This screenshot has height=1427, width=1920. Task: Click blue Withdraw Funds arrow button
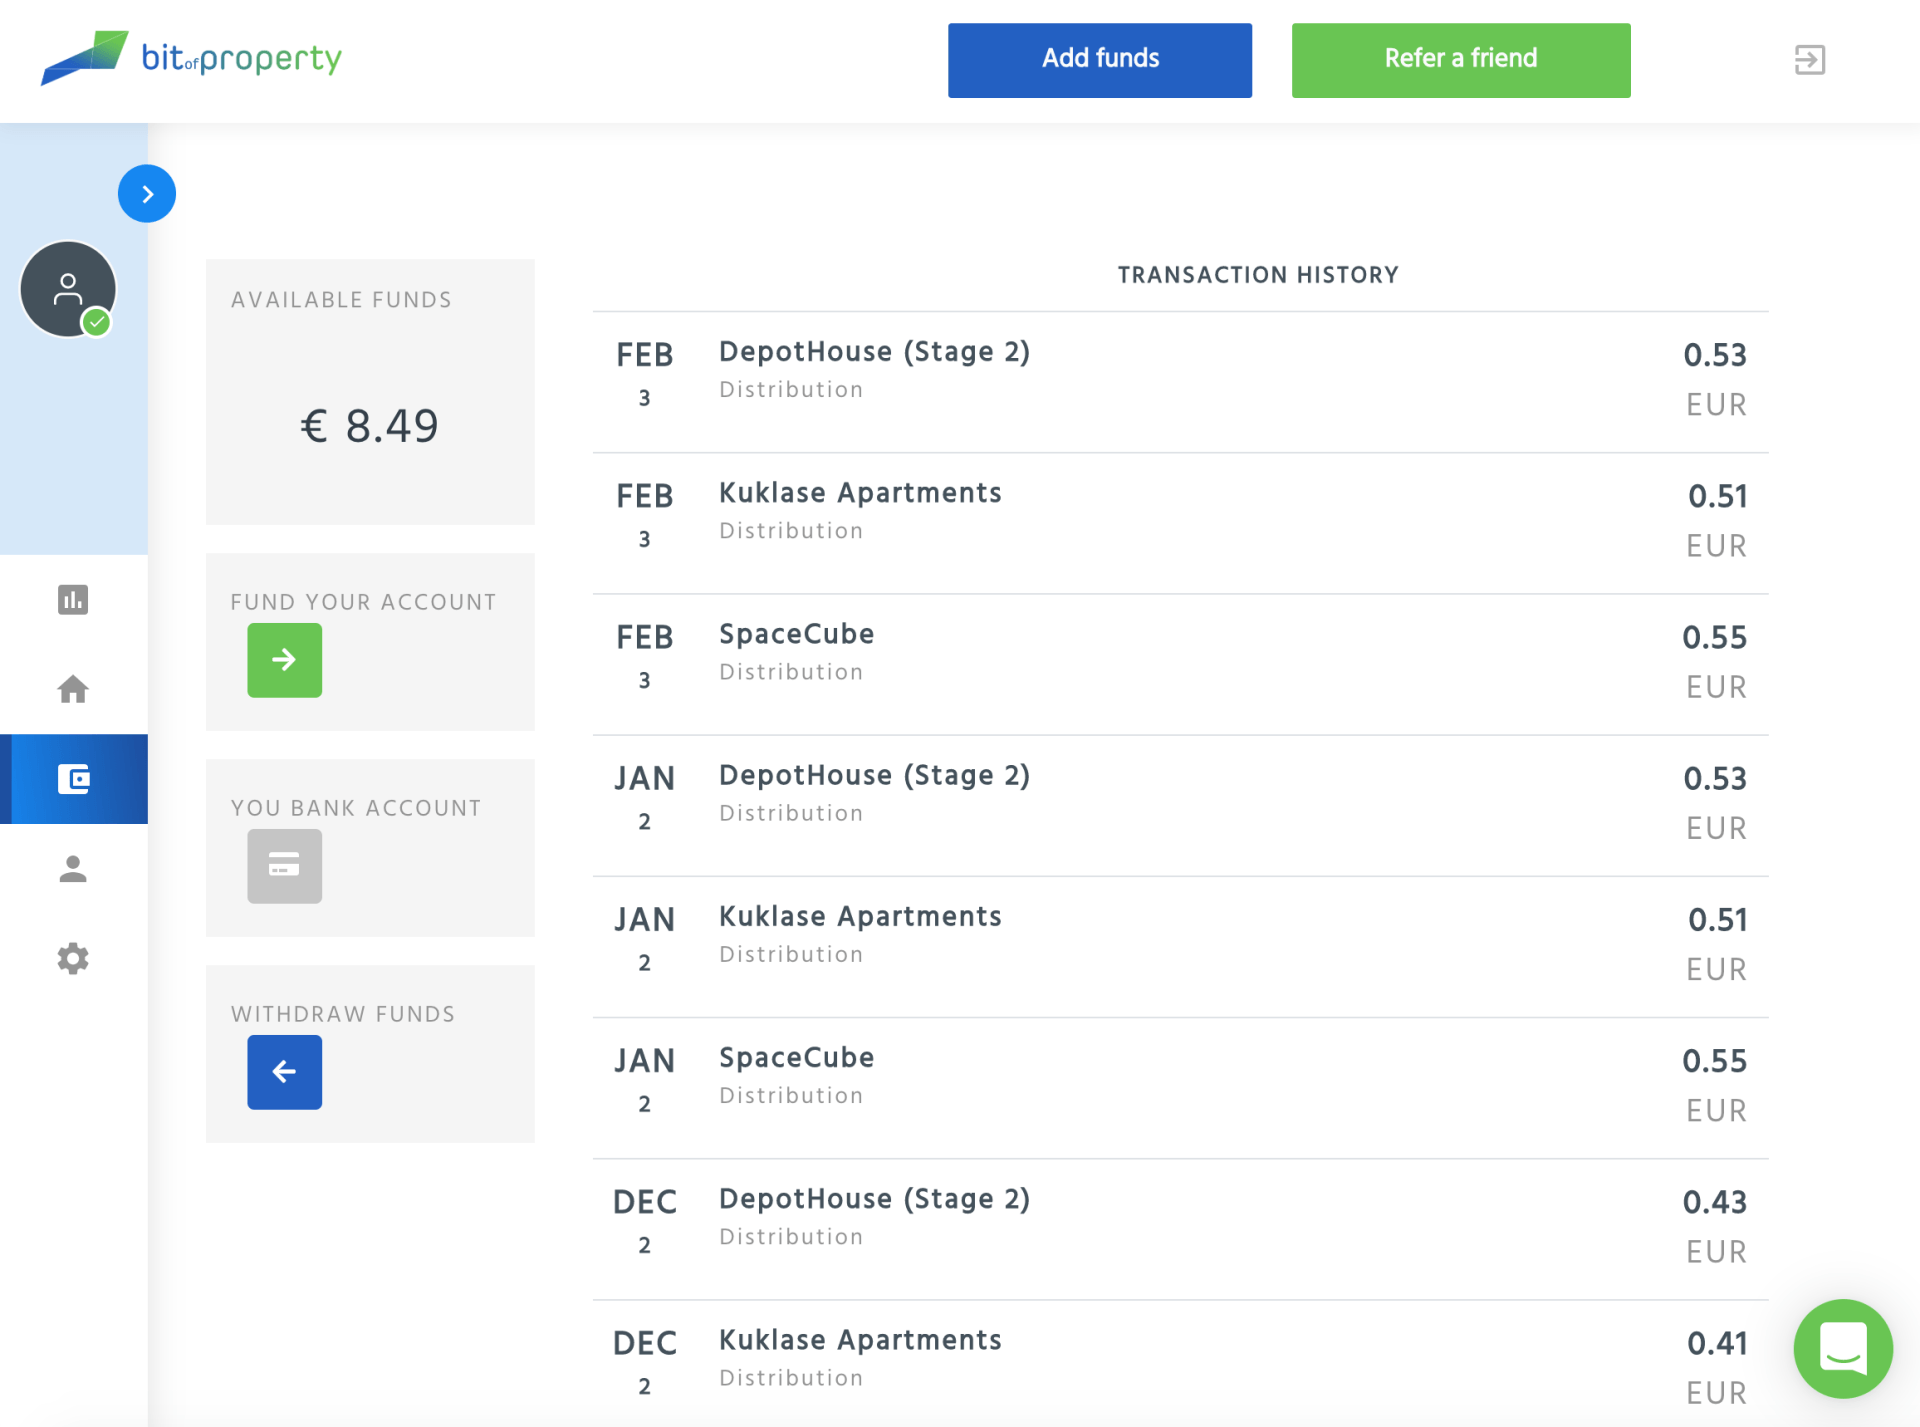284,1072
